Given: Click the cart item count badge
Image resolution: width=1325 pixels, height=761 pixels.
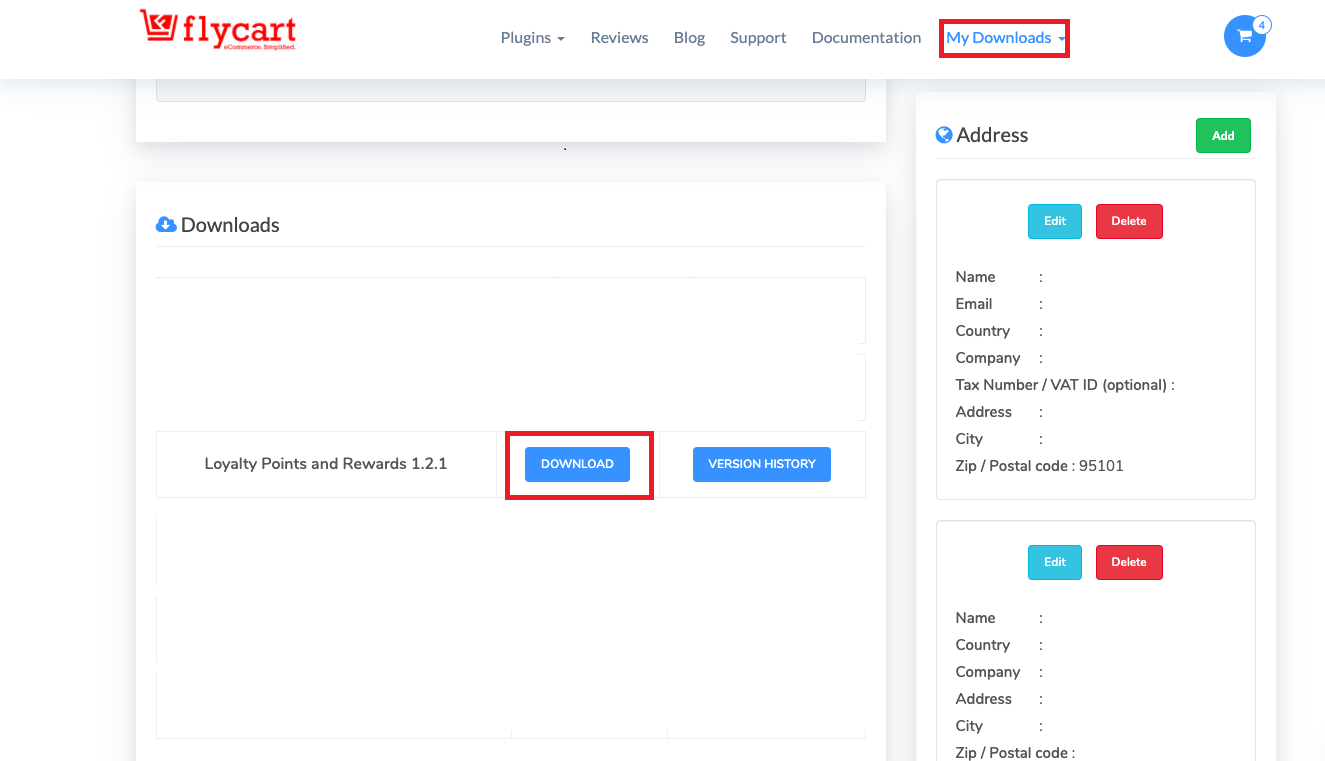Looking at the screenshot, I should click(x=1261, y=25).
